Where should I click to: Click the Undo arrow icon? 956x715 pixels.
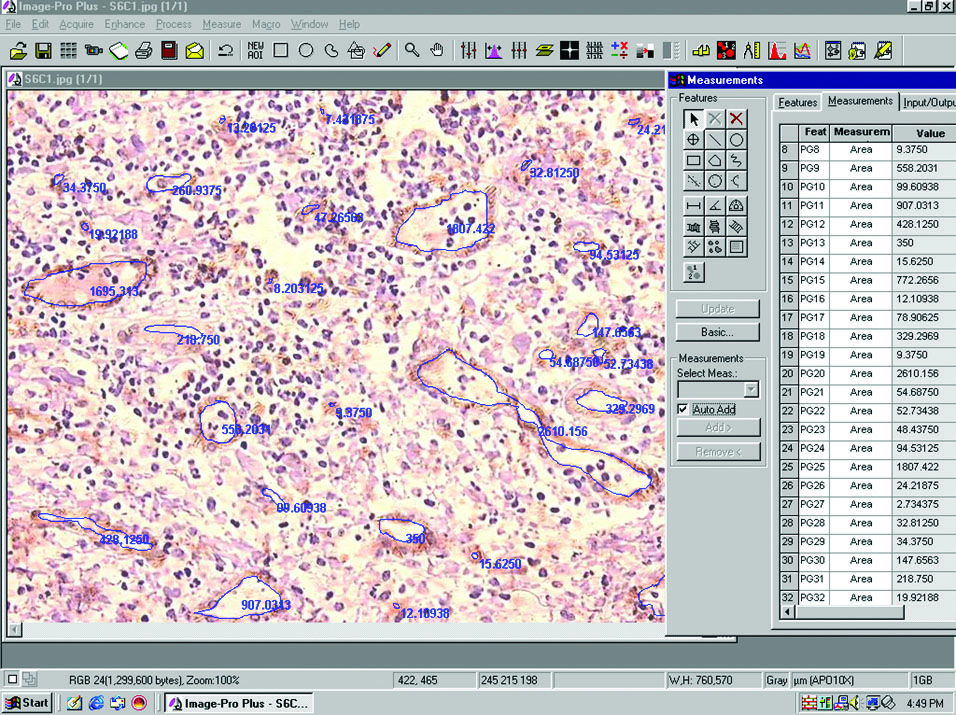(226, 51)
